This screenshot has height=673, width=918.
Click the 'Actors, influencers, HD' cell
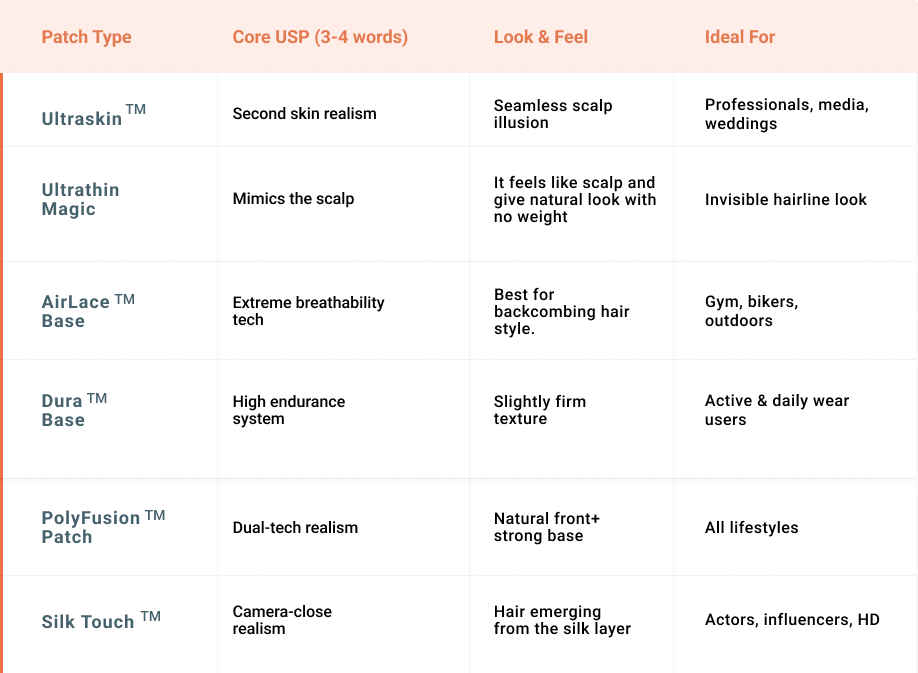tap(791, 620)
